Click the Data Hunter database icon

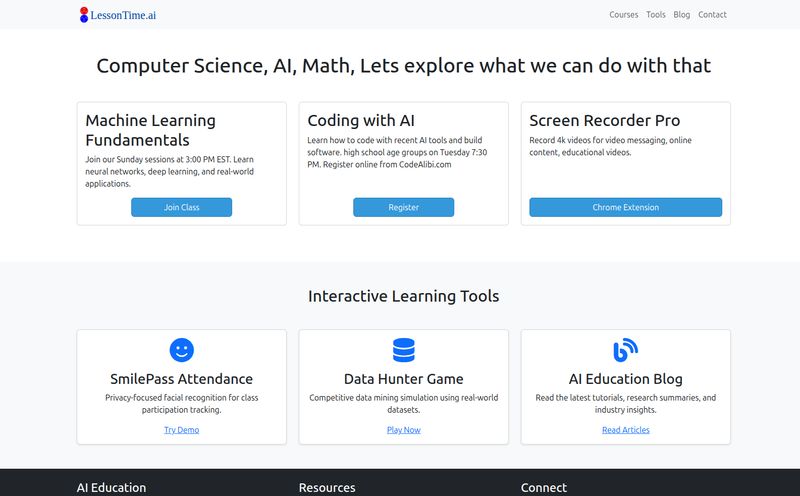(404, 350)
